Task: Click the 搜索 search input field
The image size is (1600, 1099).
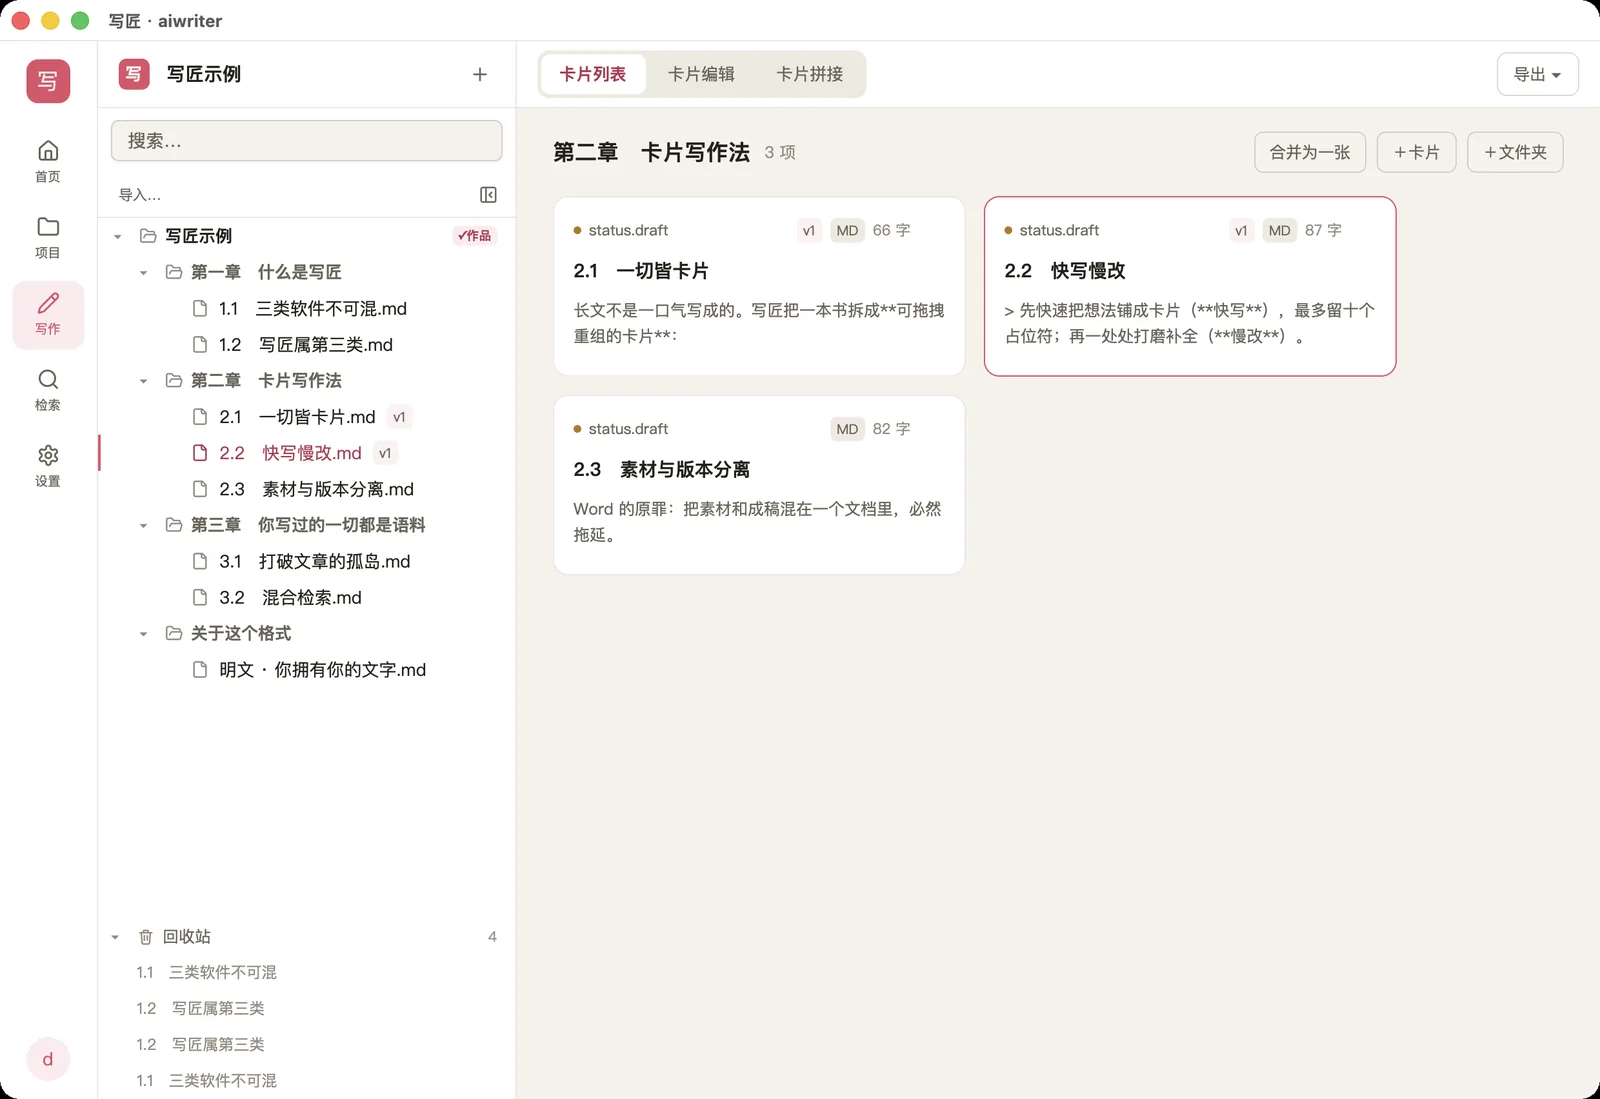Action: 306,141
